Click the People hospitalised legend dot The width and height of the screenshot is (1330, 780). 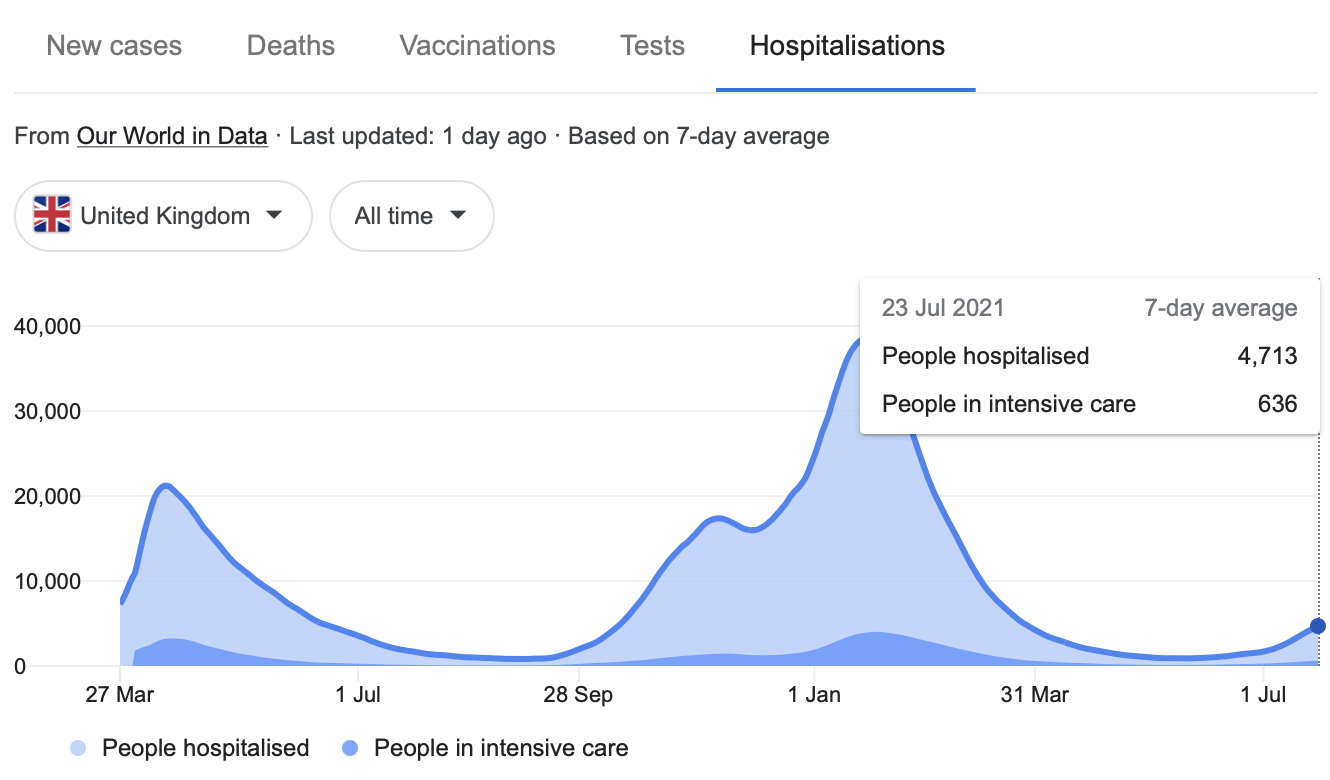point(79,748)
